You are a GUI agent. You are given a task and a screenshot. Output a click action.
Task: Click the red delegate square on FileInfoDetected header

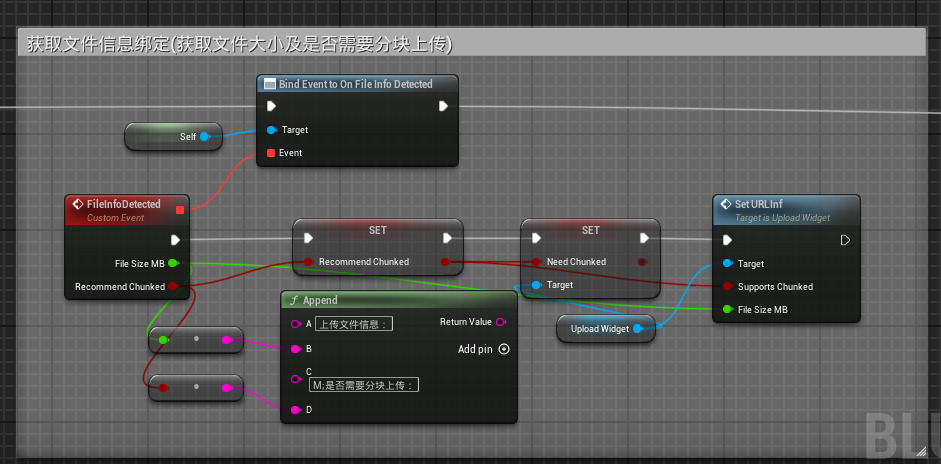tap(180, 210)
